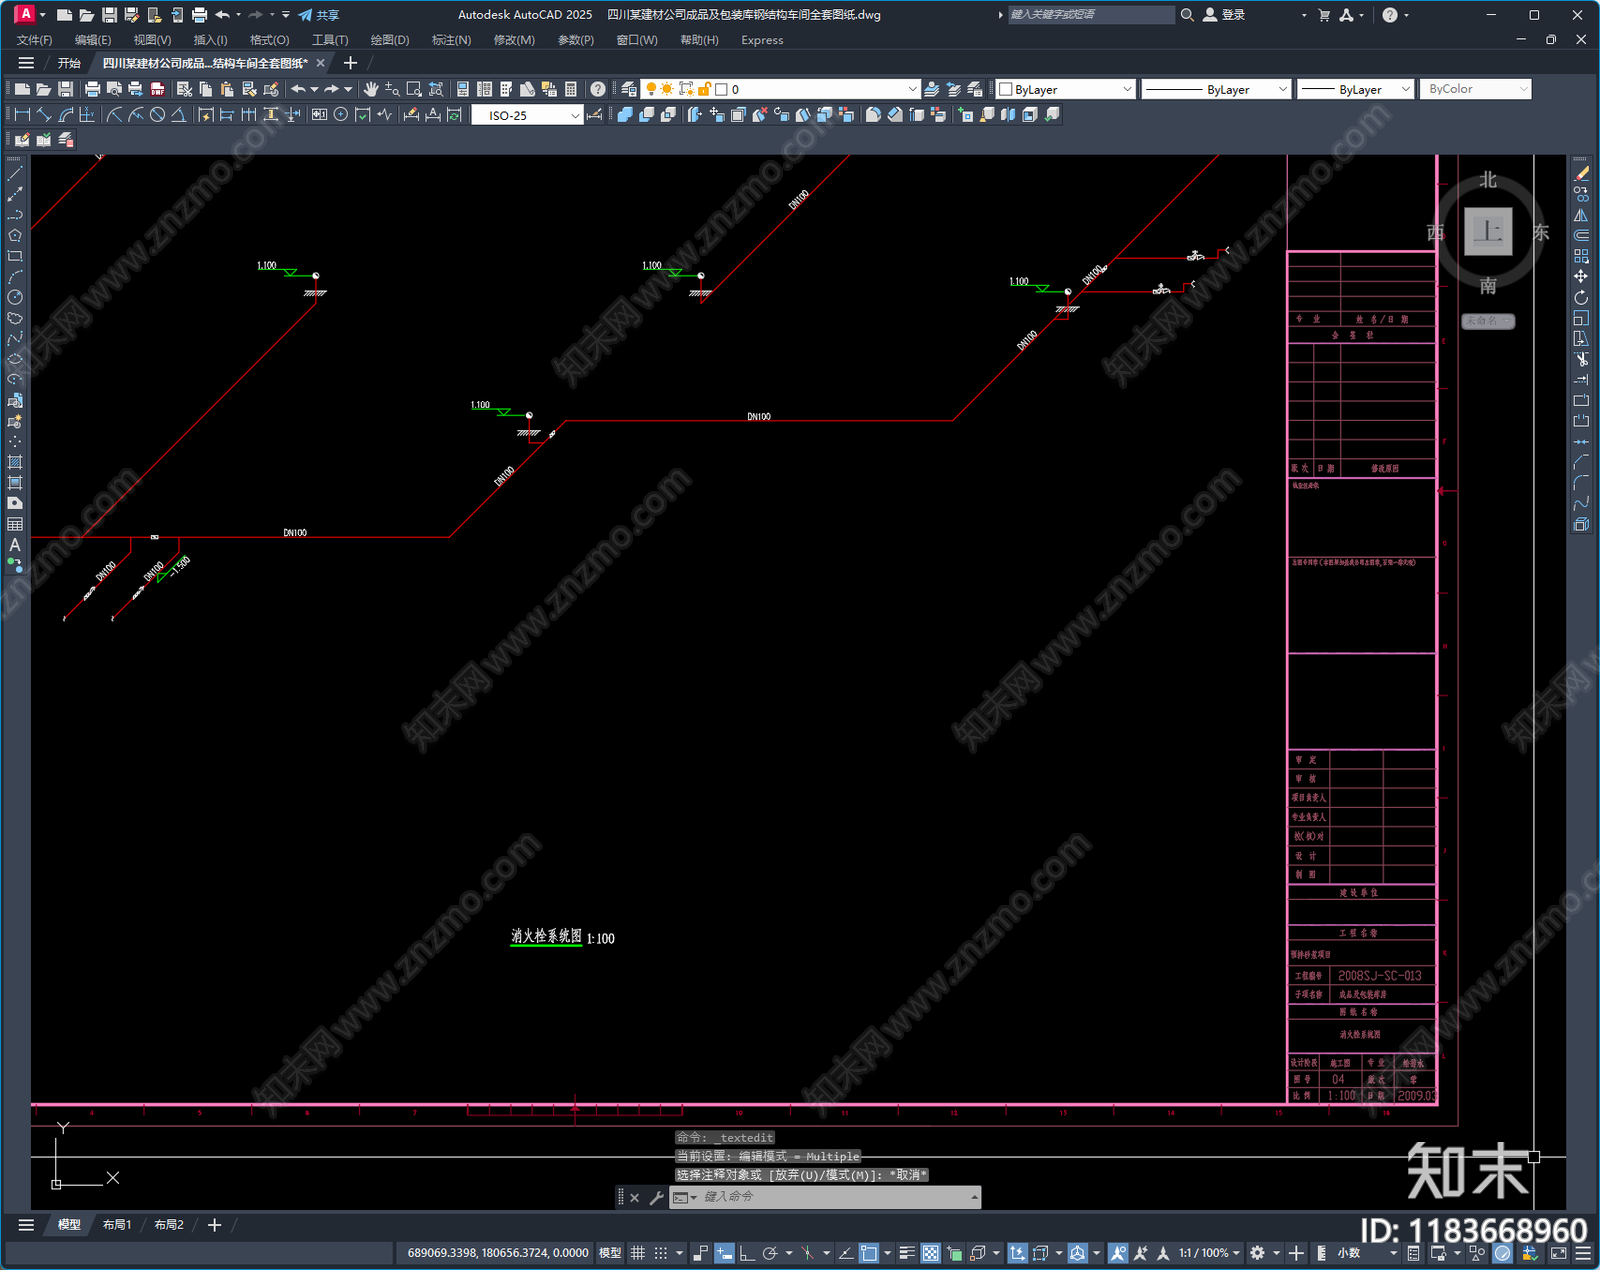
Task: Click the Solid Union tool icon
Action: tap(625, 115)
